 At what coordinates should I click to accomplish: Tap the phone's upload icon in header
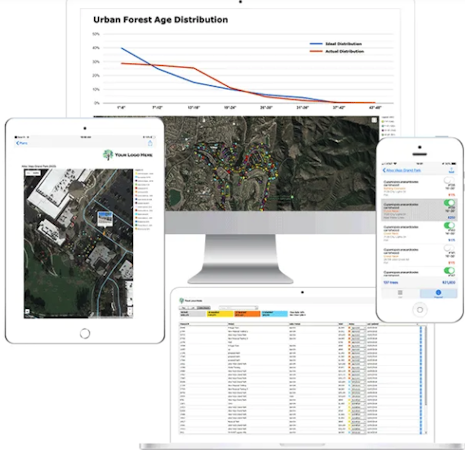pyautogui.click(x=451, y=170)
